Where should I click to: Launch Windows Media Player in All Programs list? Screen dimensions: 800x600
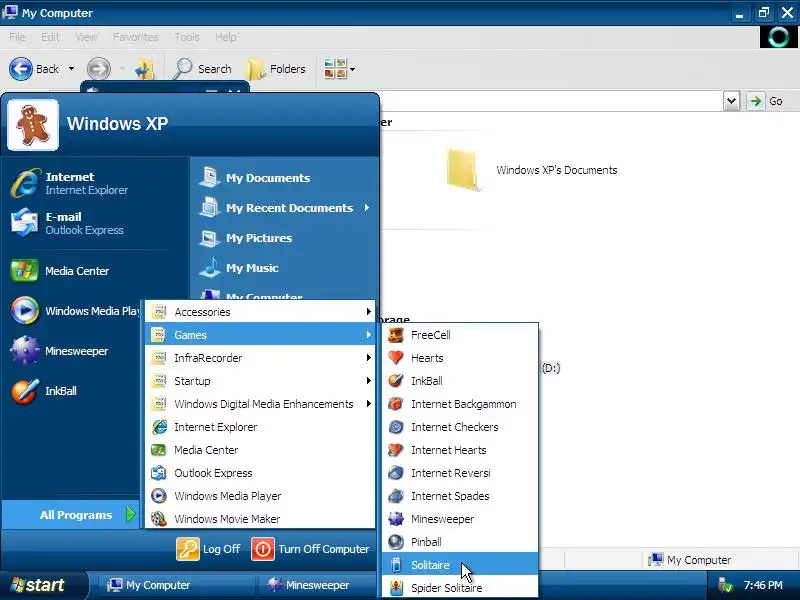pyautogui.click(x=260, y=496)
